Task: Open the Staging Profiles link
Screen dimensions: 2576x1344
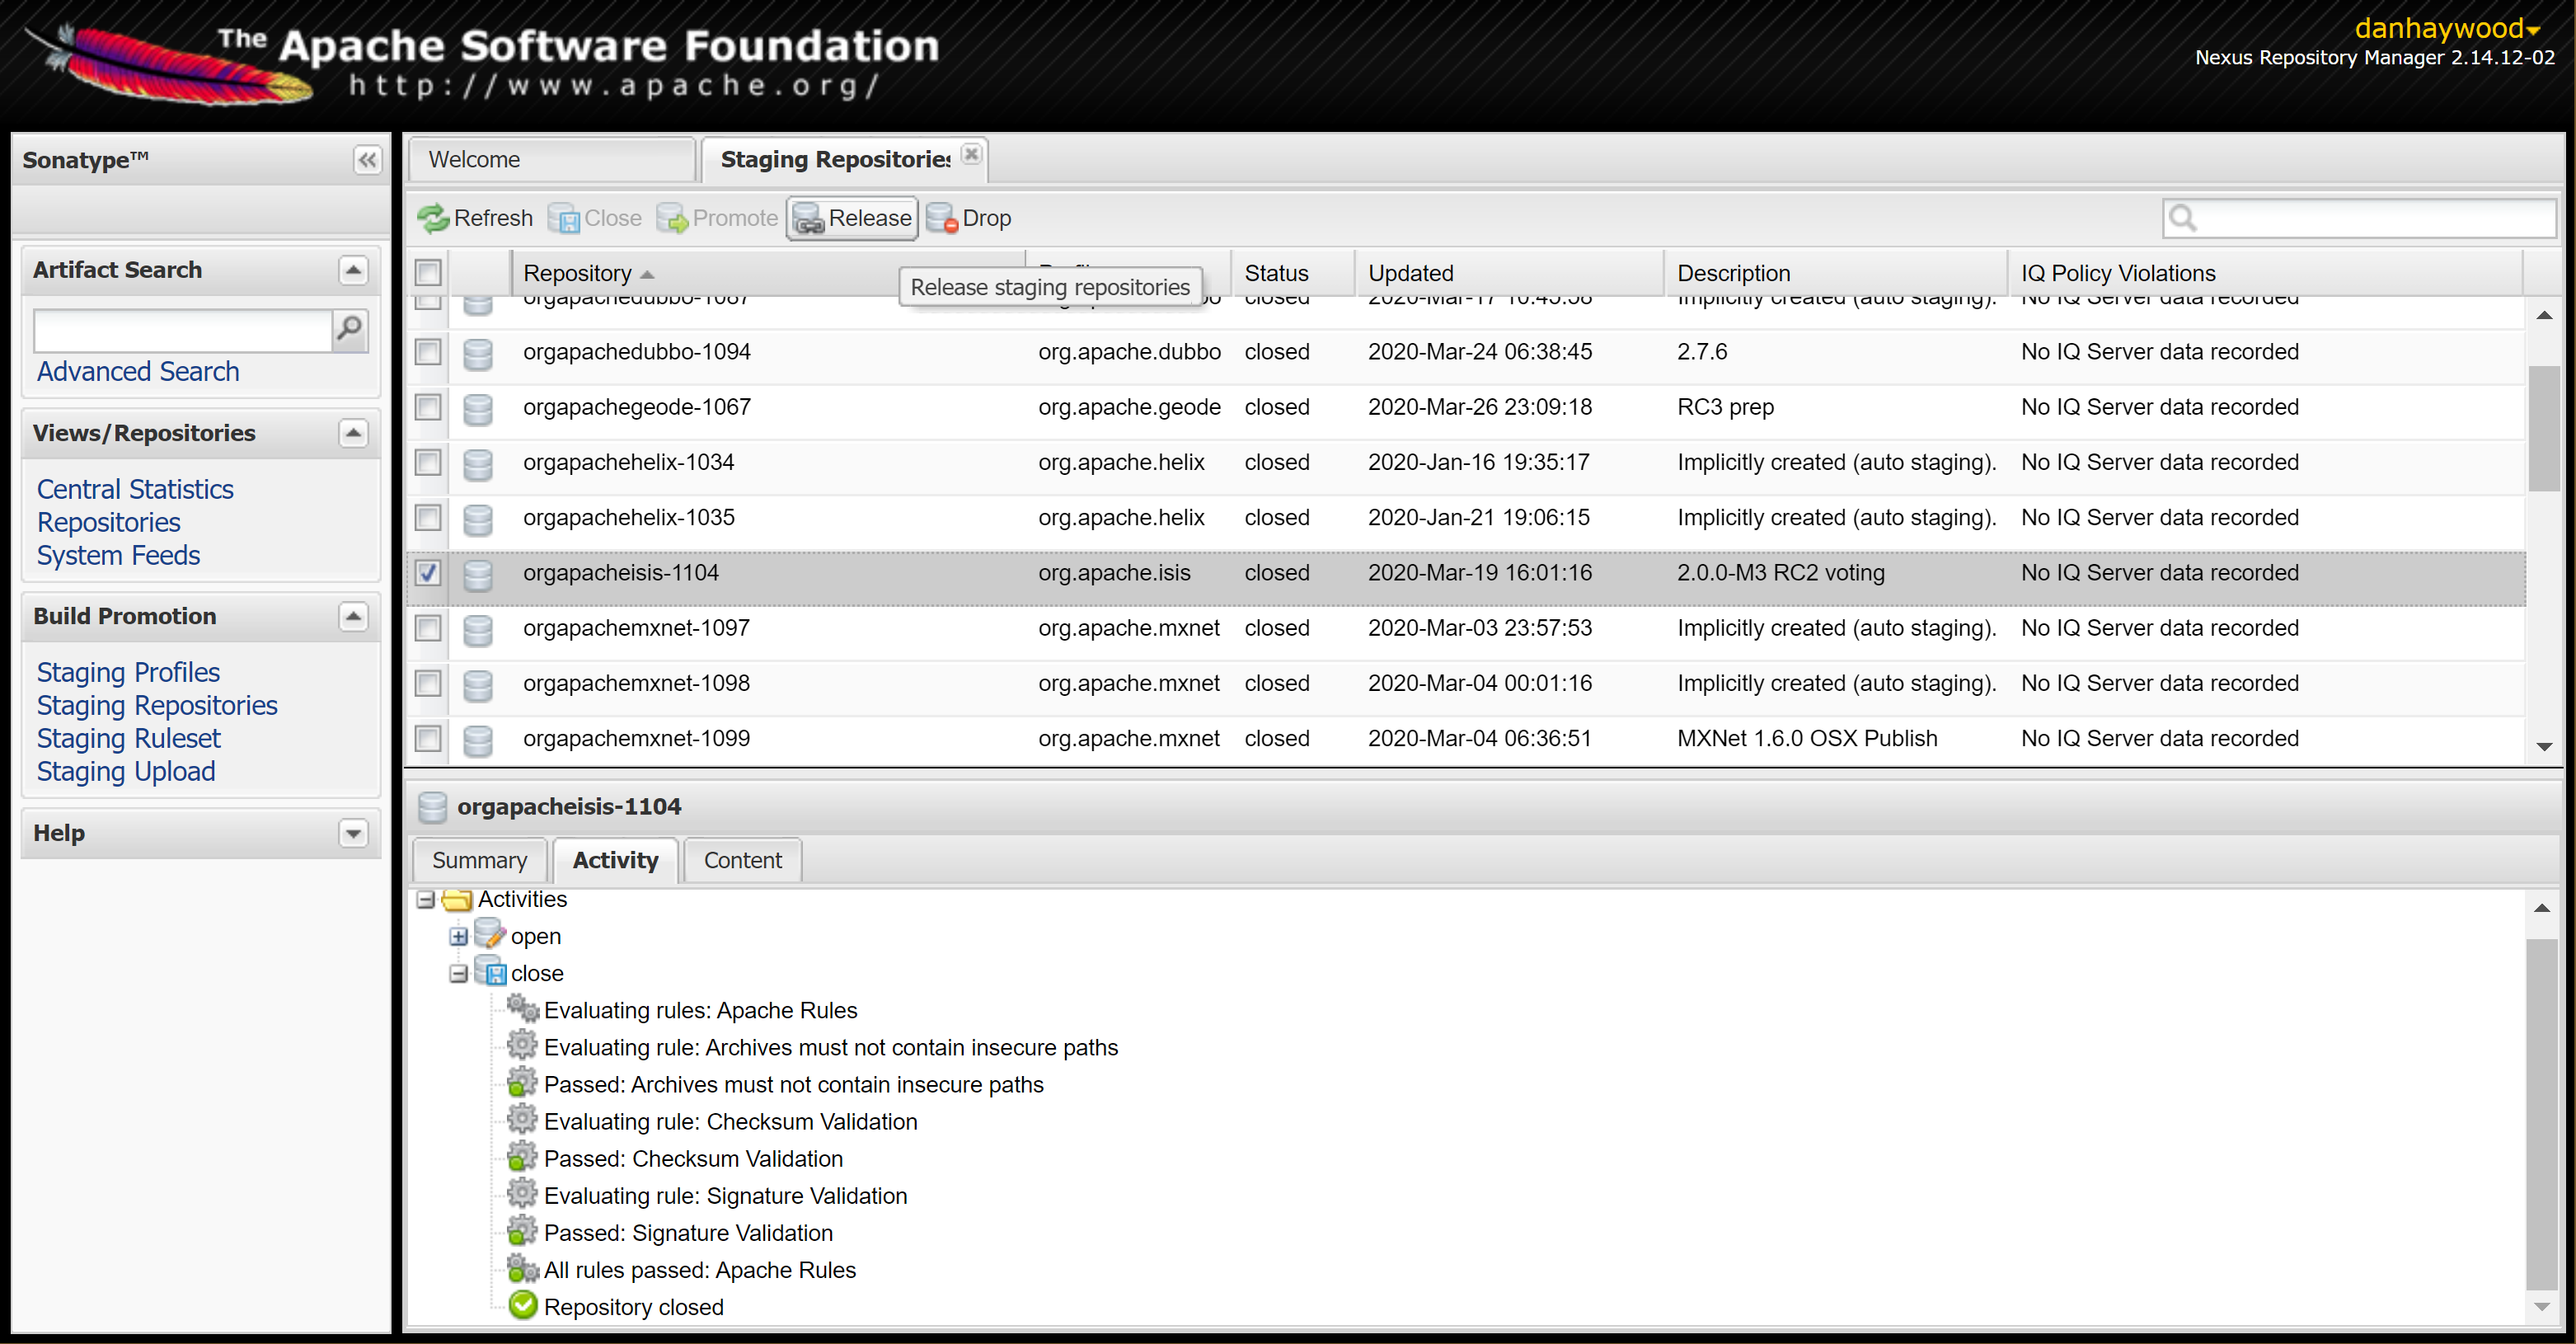Action: click(128, 672)
